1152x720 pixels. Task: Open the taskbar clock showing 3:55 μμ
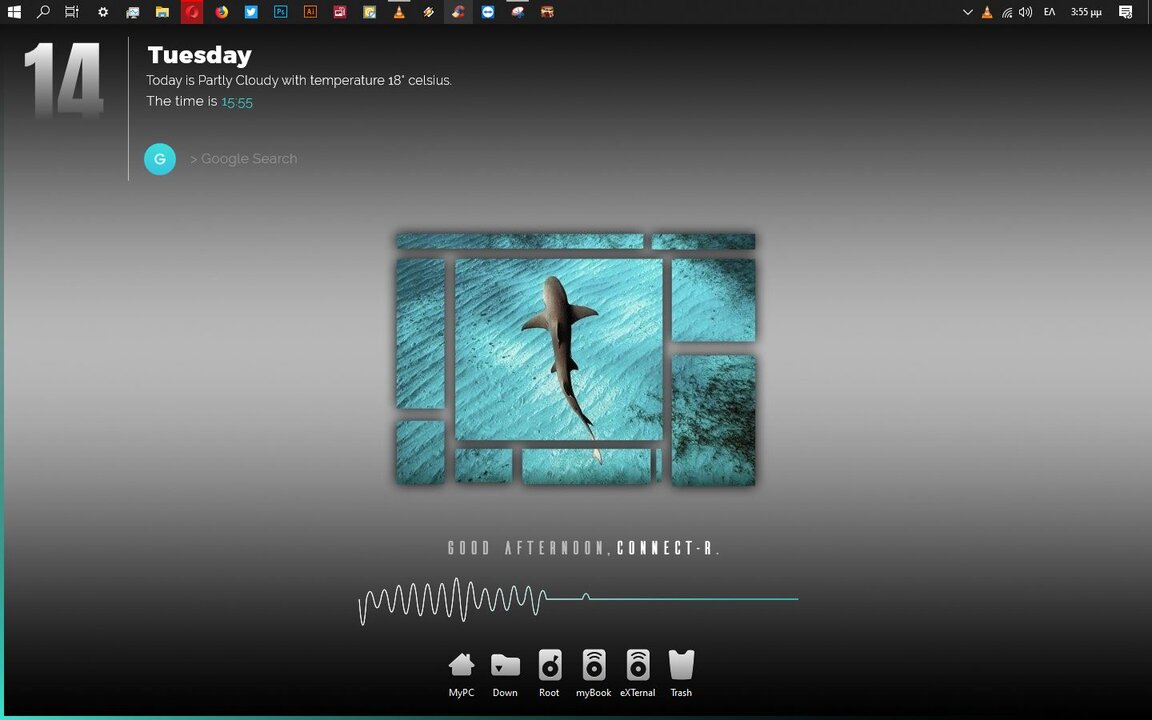(x=1086, y=12)
